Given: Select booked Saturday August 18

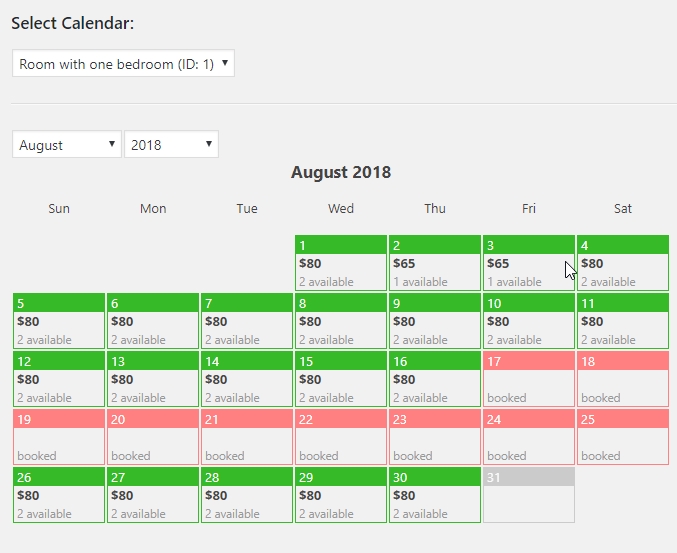Looking at the screenshot, I should pyautogui.click(x=623, y=379).
